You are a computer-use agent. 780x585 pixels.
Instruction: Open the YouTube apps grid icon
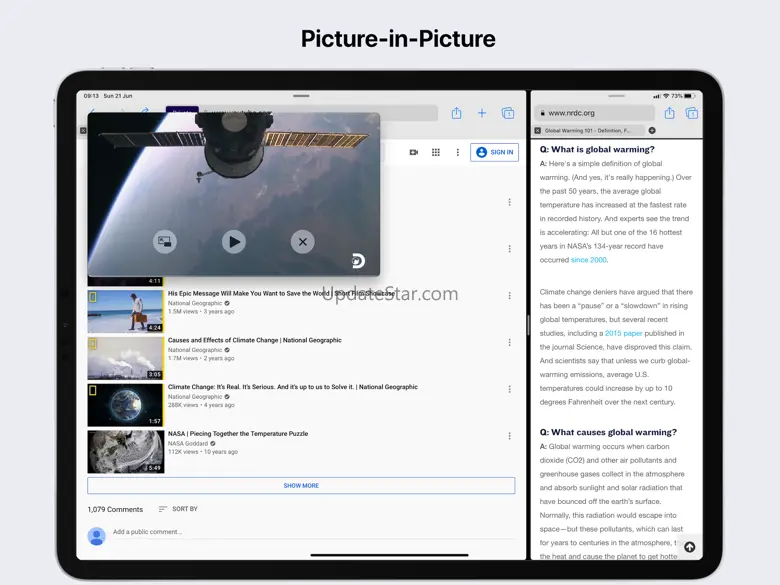point(436,153)
